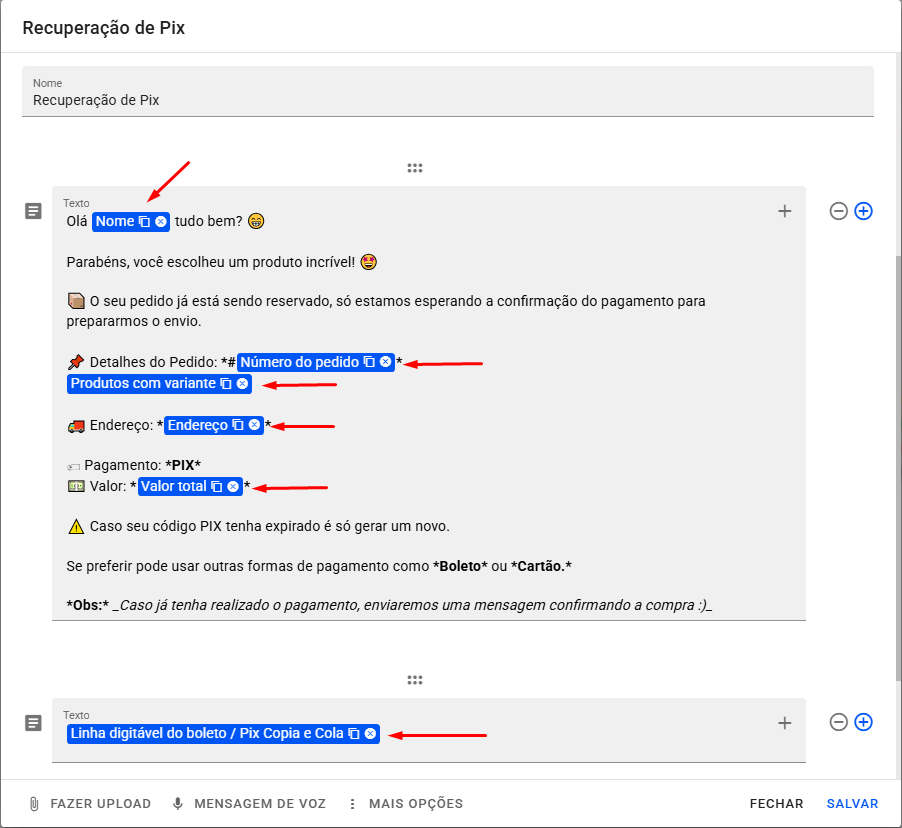
Task: Remove second text block with minus circle
Action: coord(839,722)
